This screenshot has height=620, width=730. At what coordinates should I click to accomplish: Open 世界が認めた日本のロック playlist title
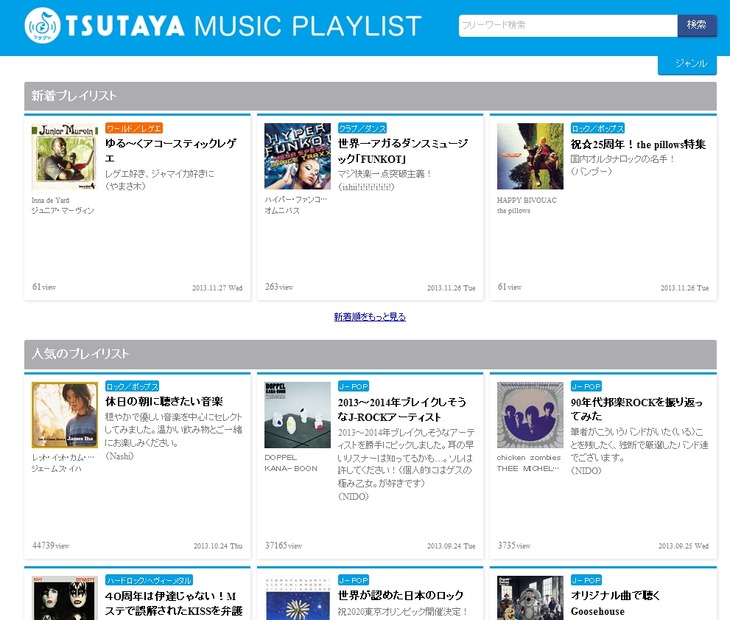tap(400, 595)
